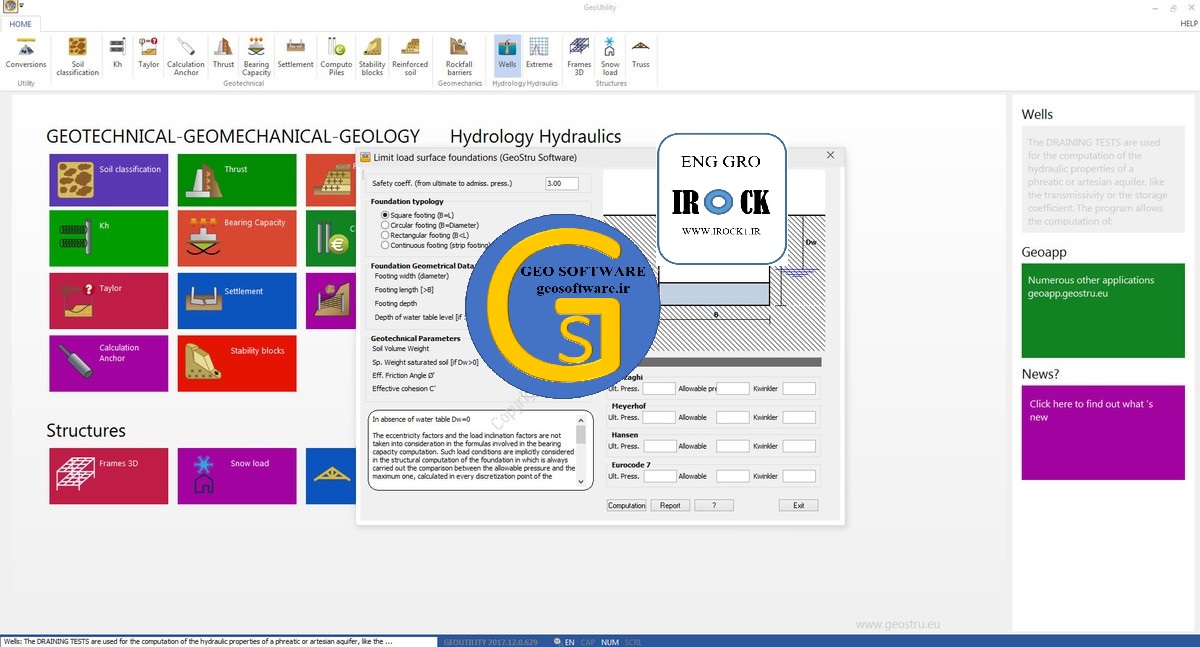Open the HELP menu
1200x647 pixels.
coord(1189,23)
